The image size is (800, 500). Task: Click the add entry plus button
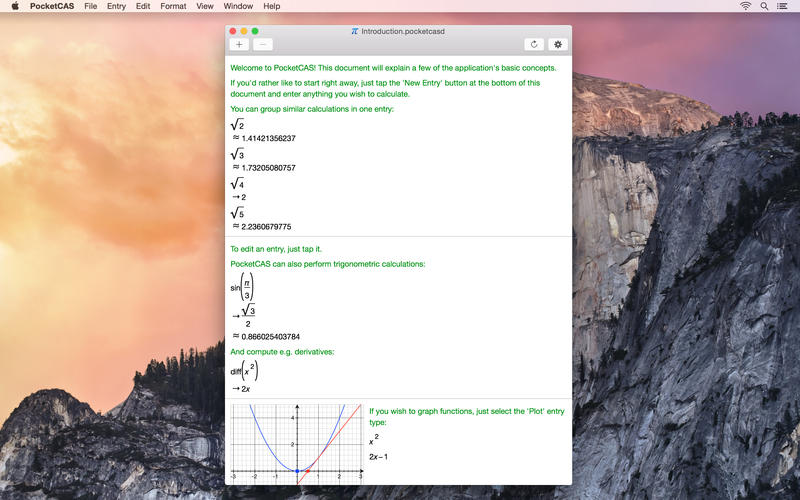coord(239,44)
